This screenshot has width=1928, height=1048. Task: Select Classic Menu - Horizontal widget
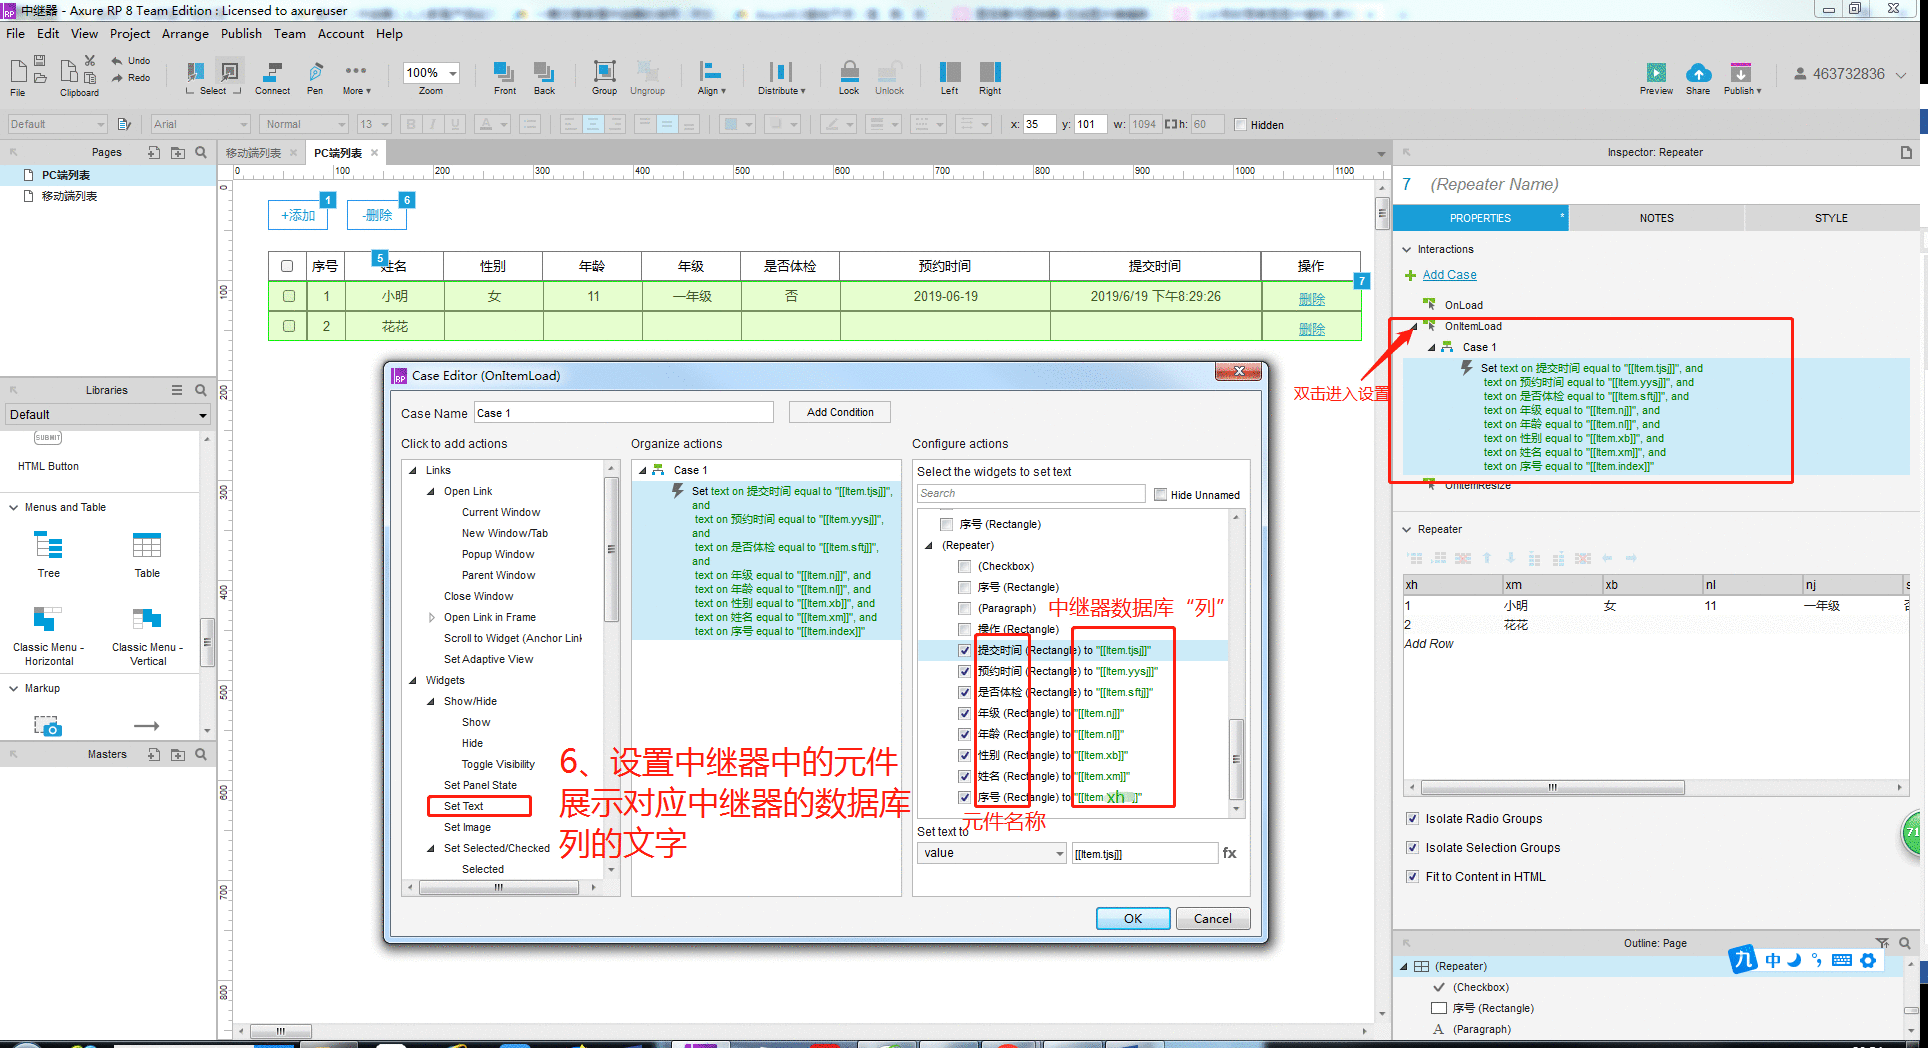click(48, 636)
